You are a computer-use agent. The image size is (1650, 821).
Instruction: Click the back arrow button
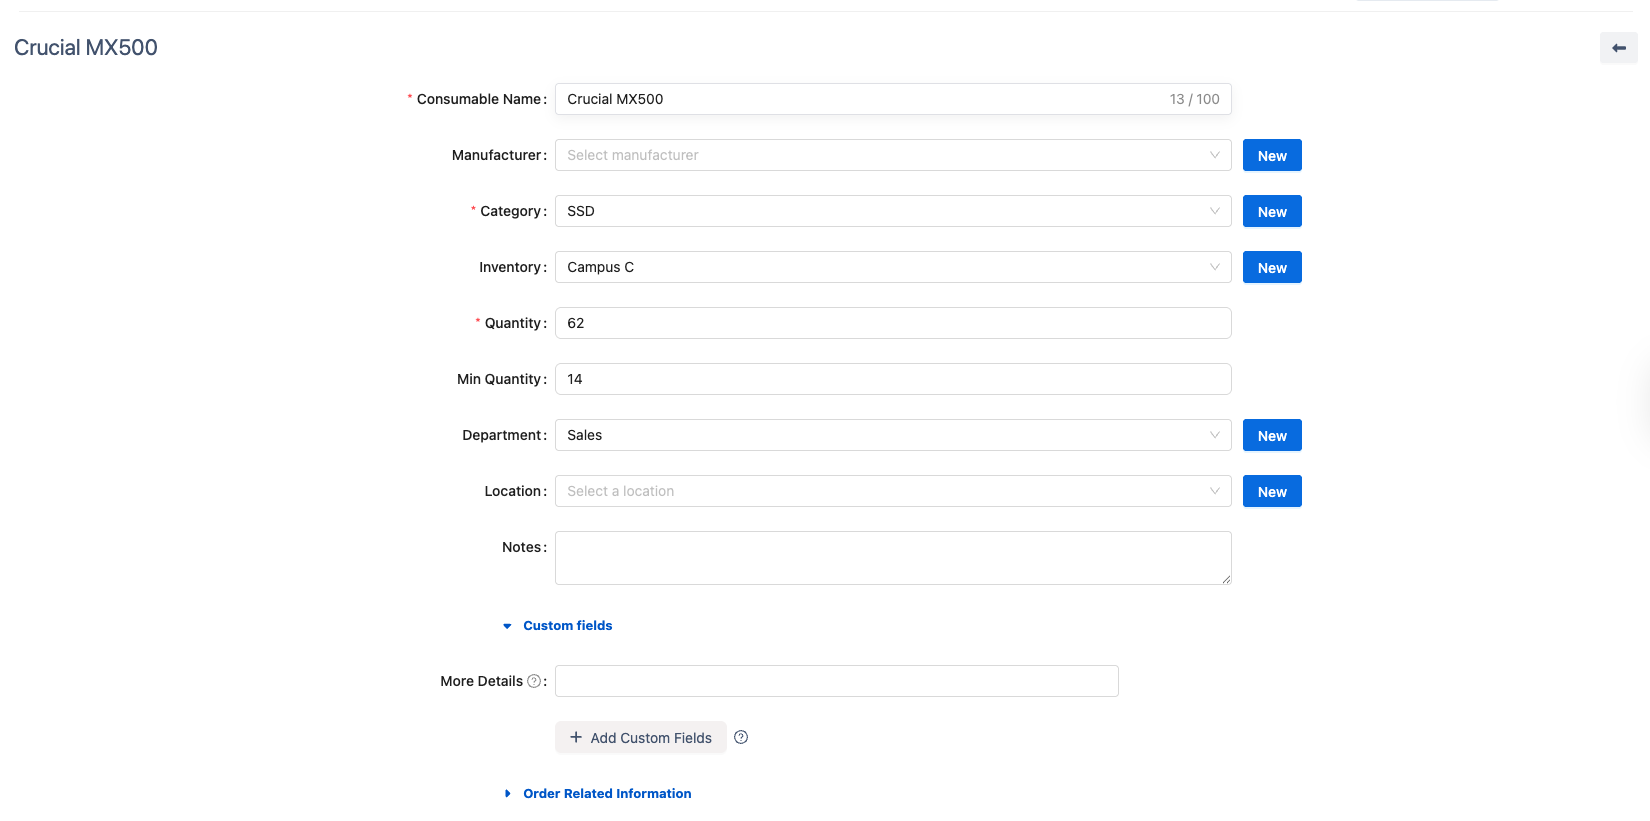[x=1618, y=48]
